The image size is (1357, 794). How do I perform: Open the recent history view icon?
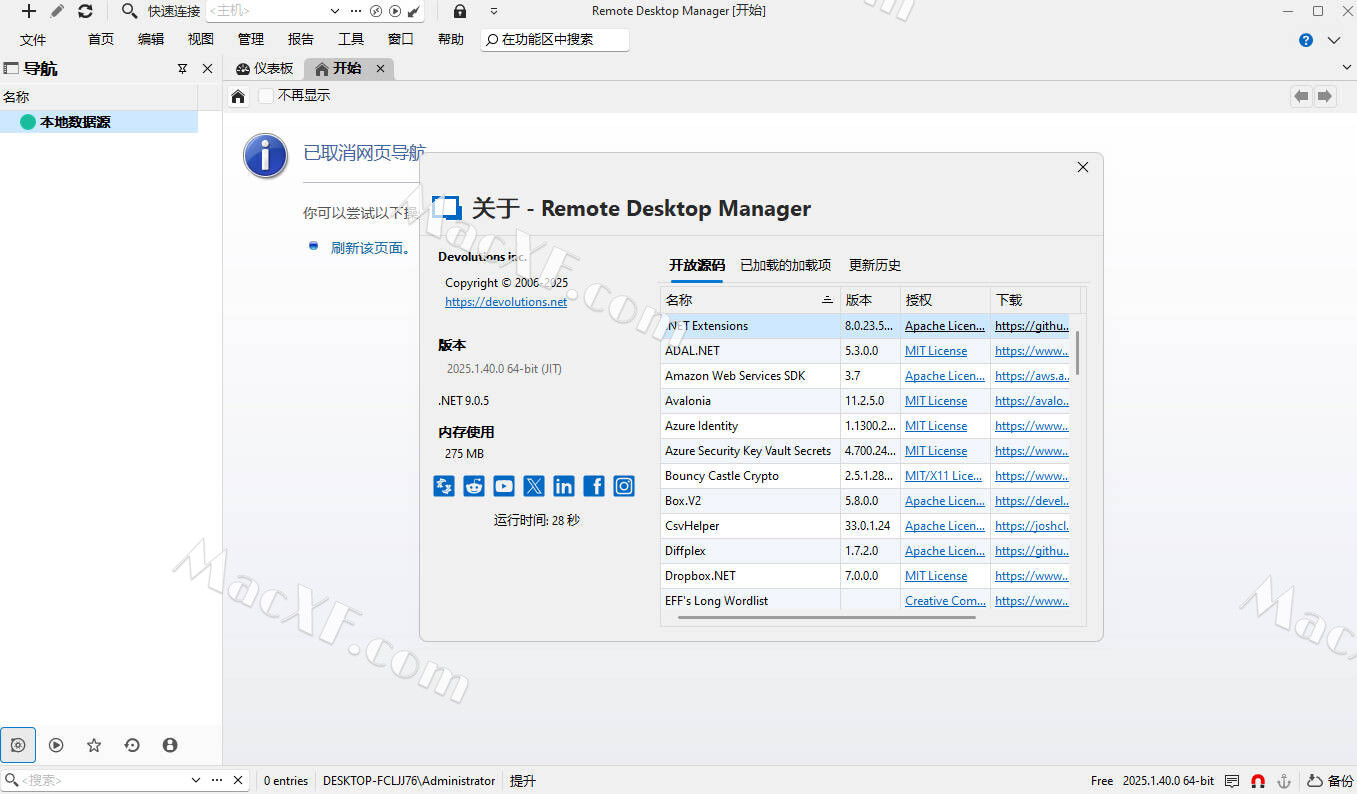tap(132, 745)
